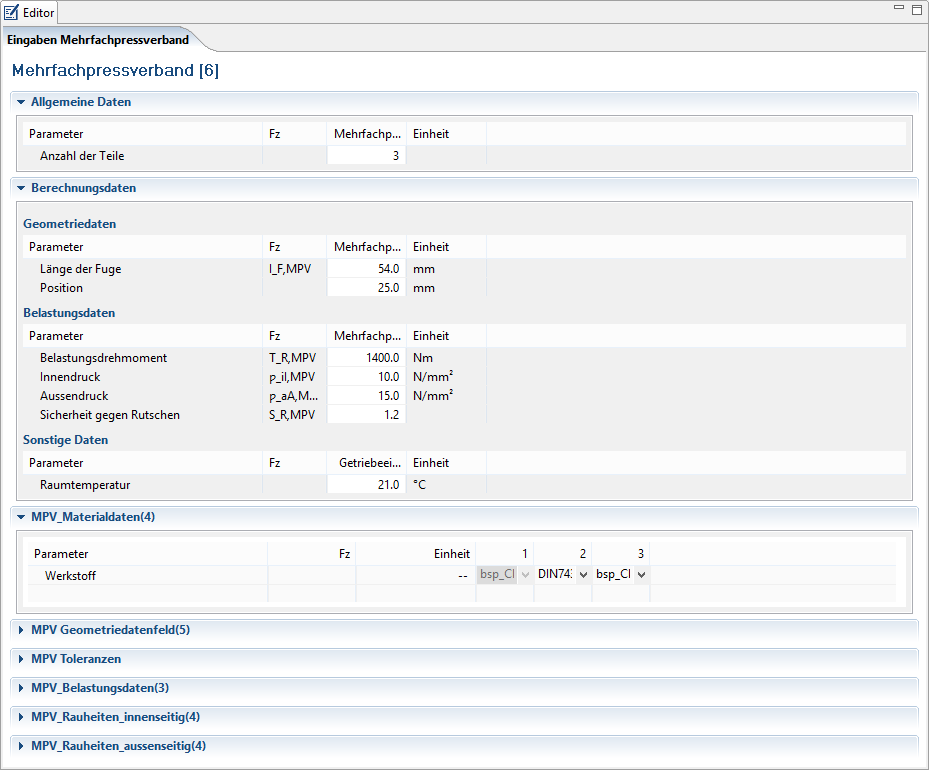The image size is (929, 770).
Task: Minimize the Editor panel
Action: pos(899,9)
